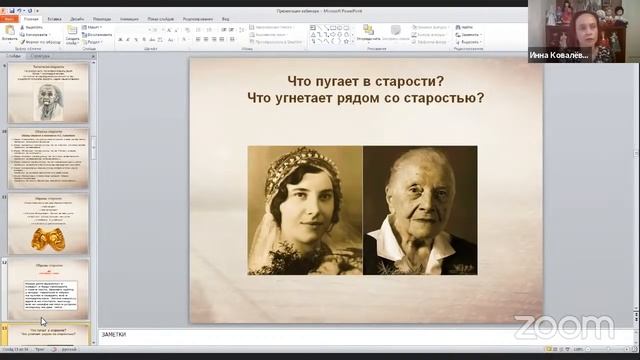Convert to SmartArt graphic
Screen dimensions: 640x360
click(x=276, y=42)
